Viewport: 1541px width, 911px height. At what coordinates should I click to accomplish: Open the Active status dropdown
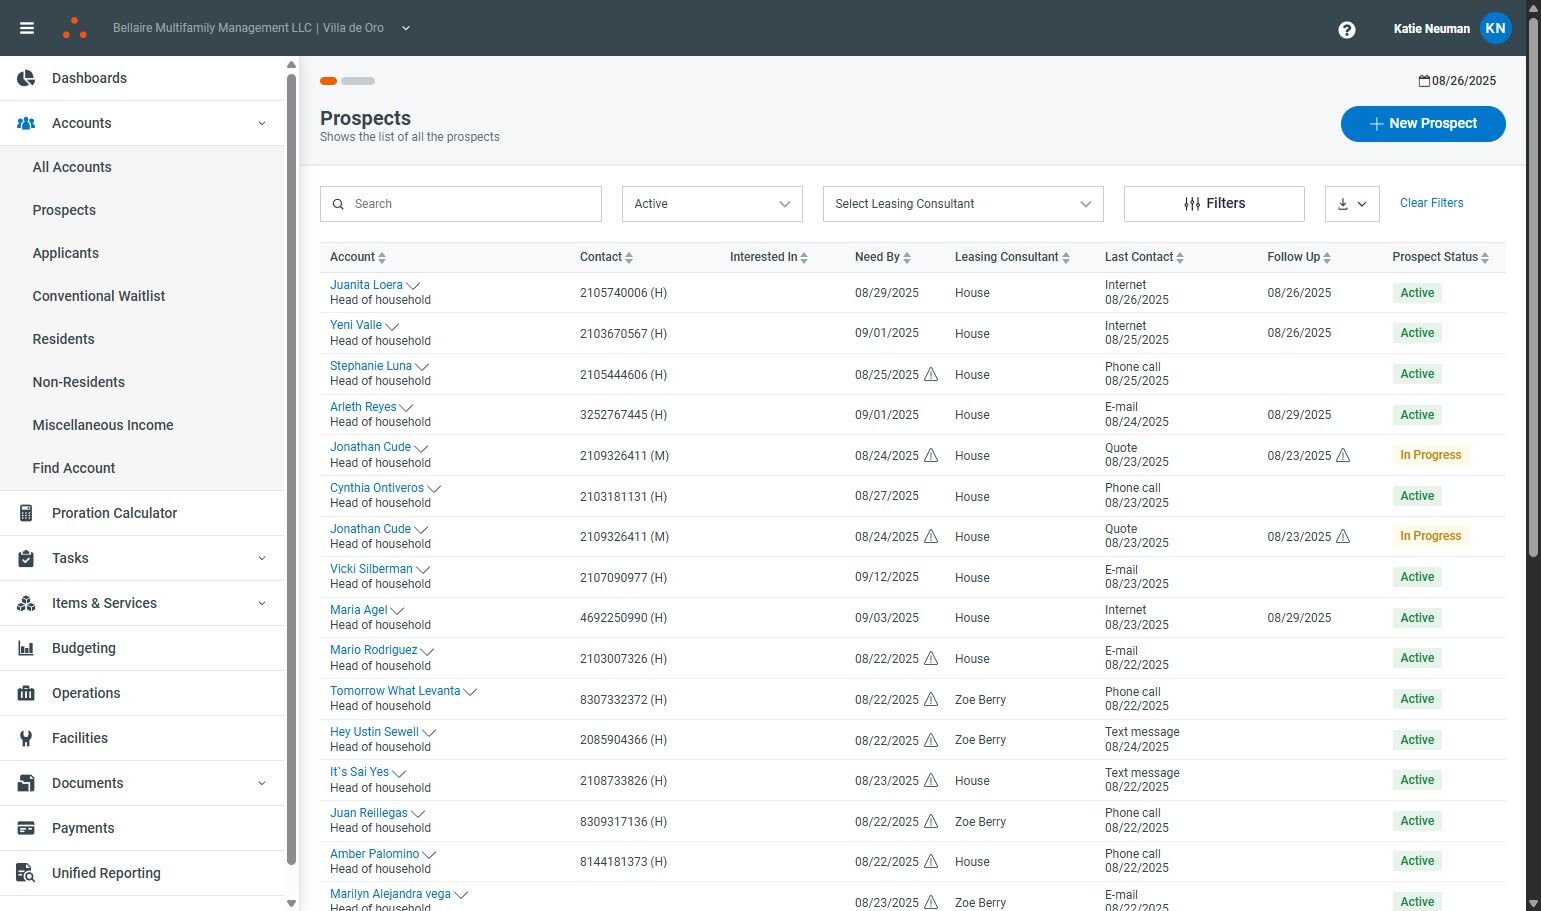[x=712, y=204]
